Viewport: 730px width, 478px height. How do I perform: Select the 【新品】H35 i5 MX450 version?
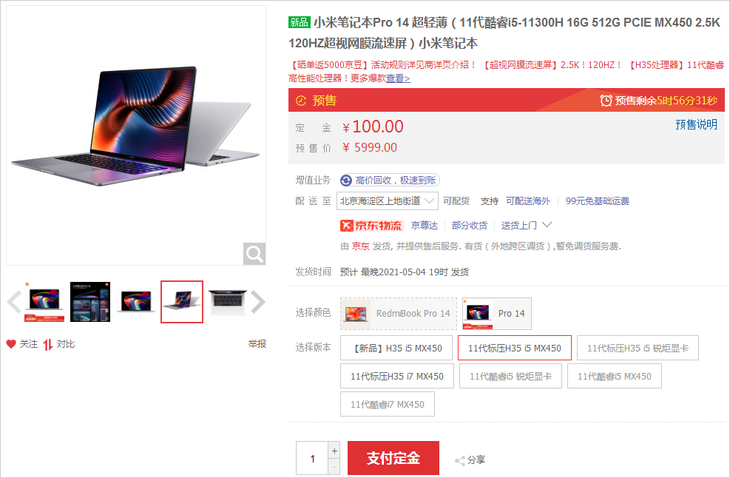396,348
